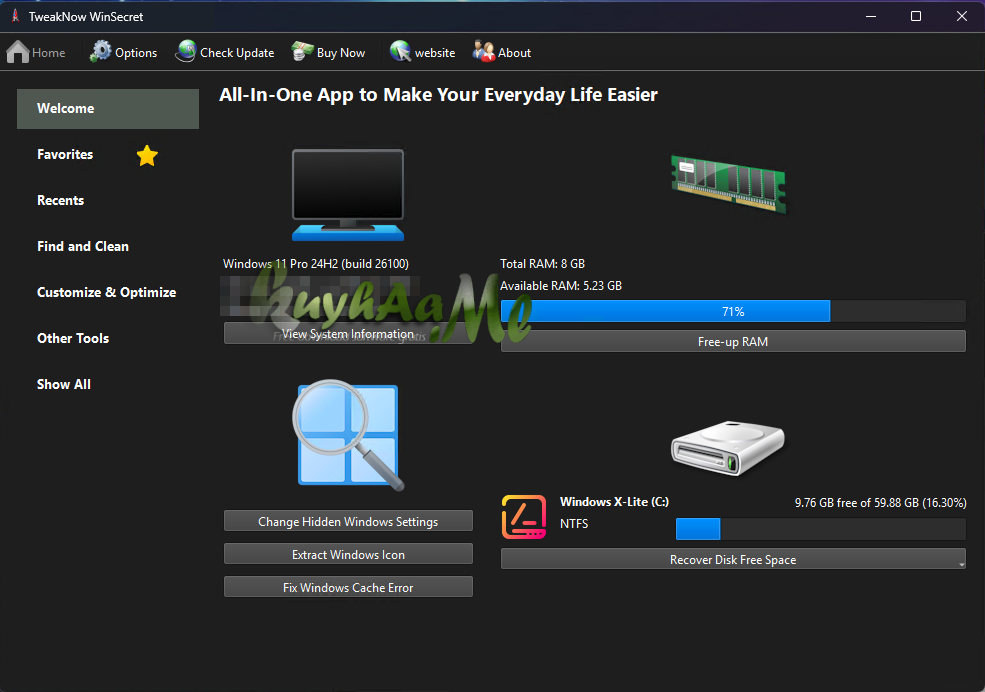Click the Check Update globe icon

pyautogui.click(x=186, y=52)
